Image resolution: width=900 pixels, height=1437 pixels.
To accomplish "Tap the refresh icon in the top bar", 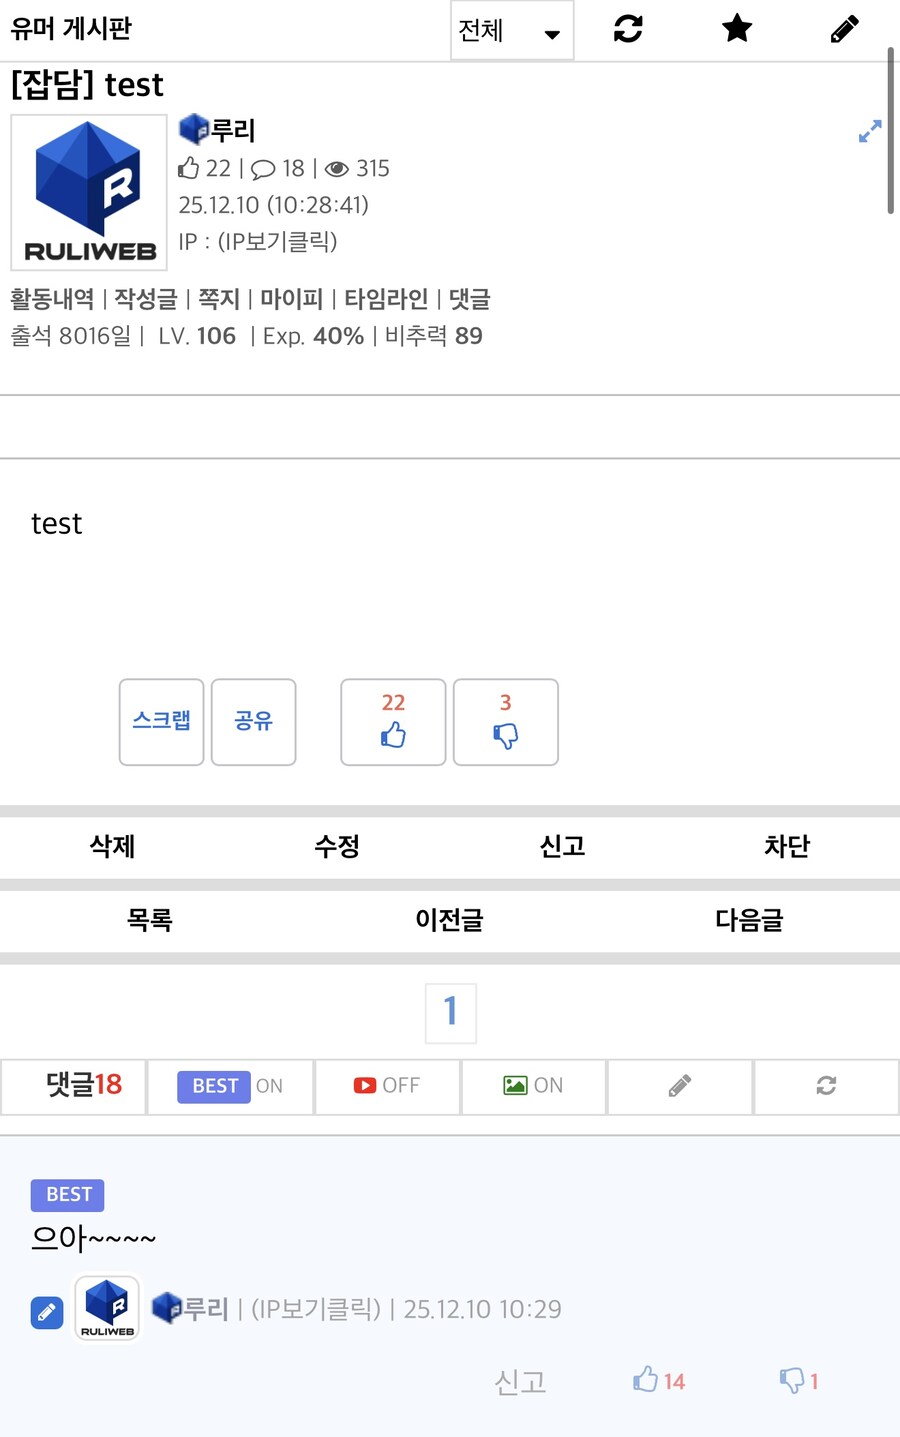I will [626, 29].
